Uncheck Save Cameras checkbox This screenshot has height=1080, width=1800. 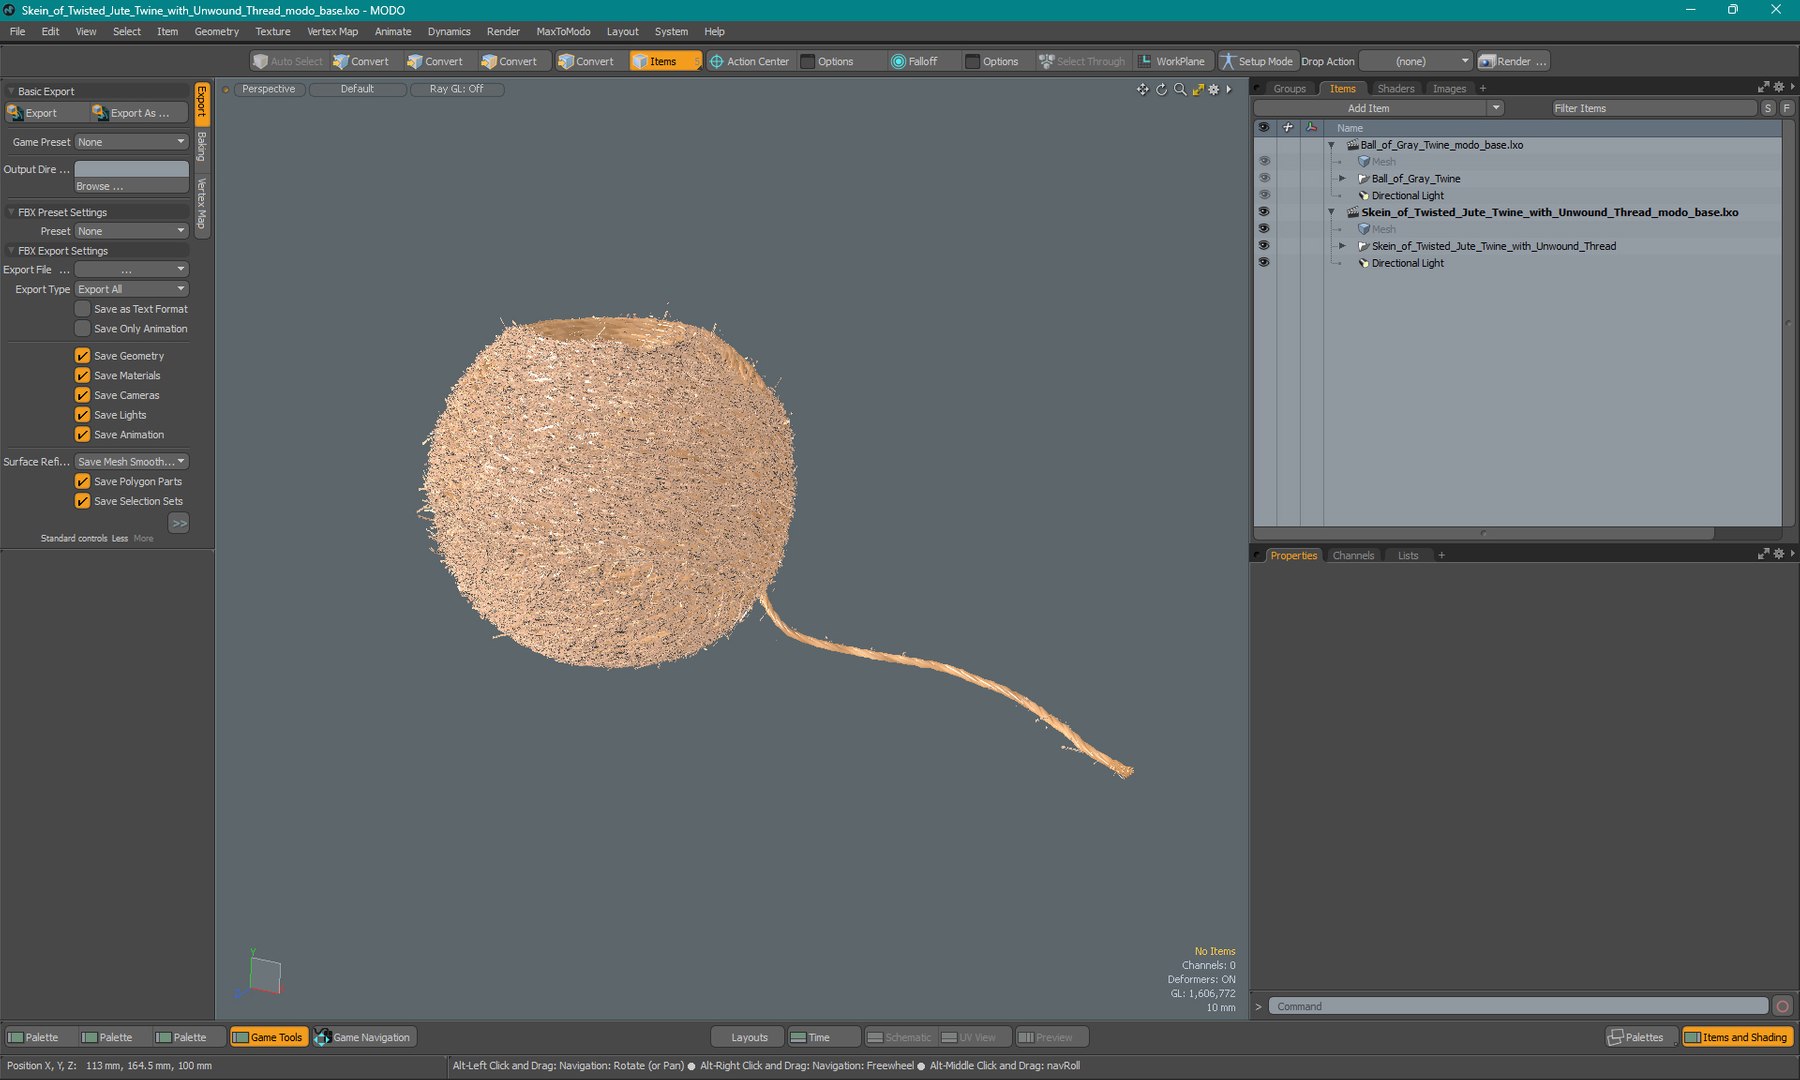pos(82,395)
